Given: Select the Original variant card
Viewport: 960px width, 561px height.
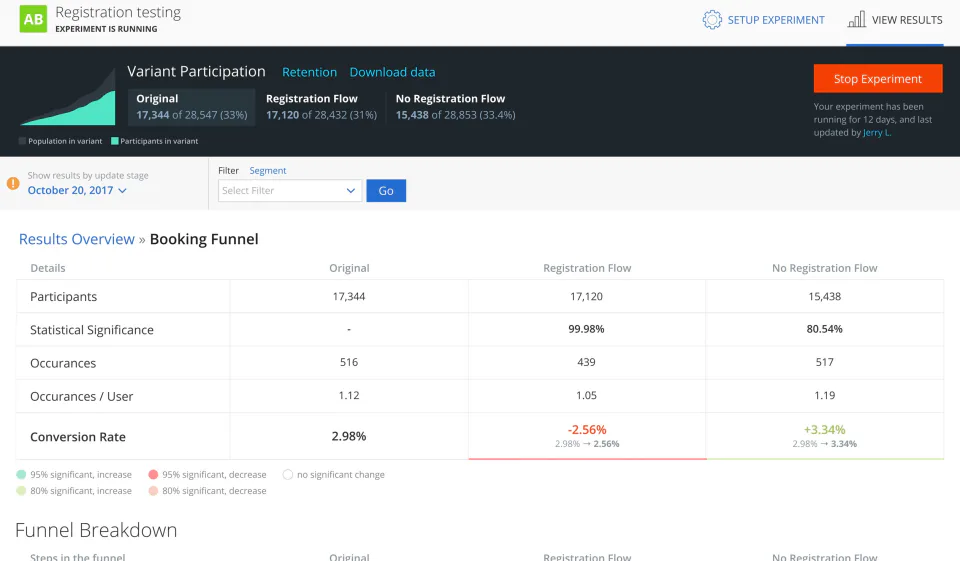Looking at the screenshot, I should point(192,107).
